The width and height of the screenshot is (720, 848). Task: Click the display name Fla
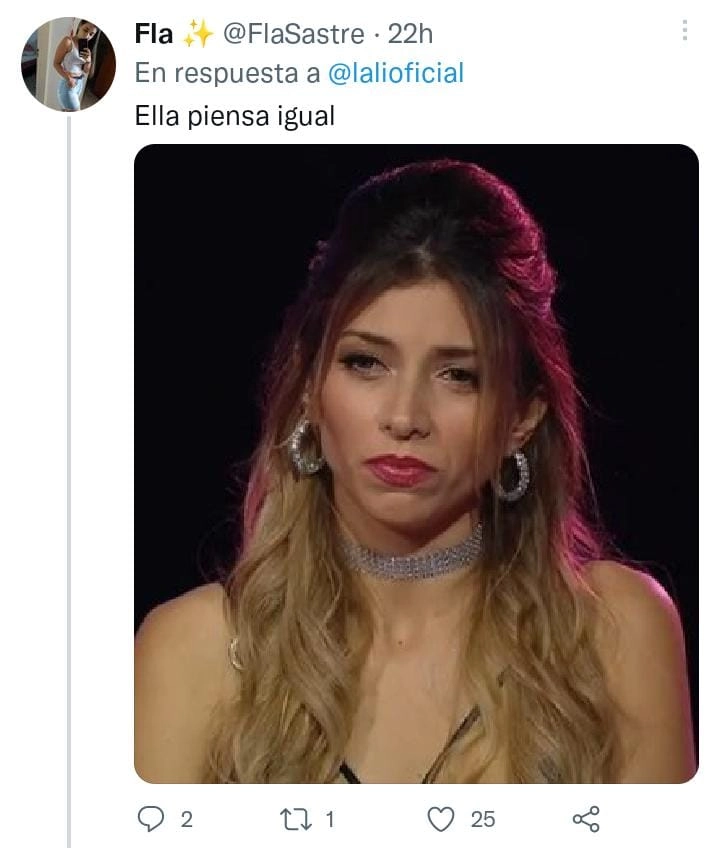point(153,34)
